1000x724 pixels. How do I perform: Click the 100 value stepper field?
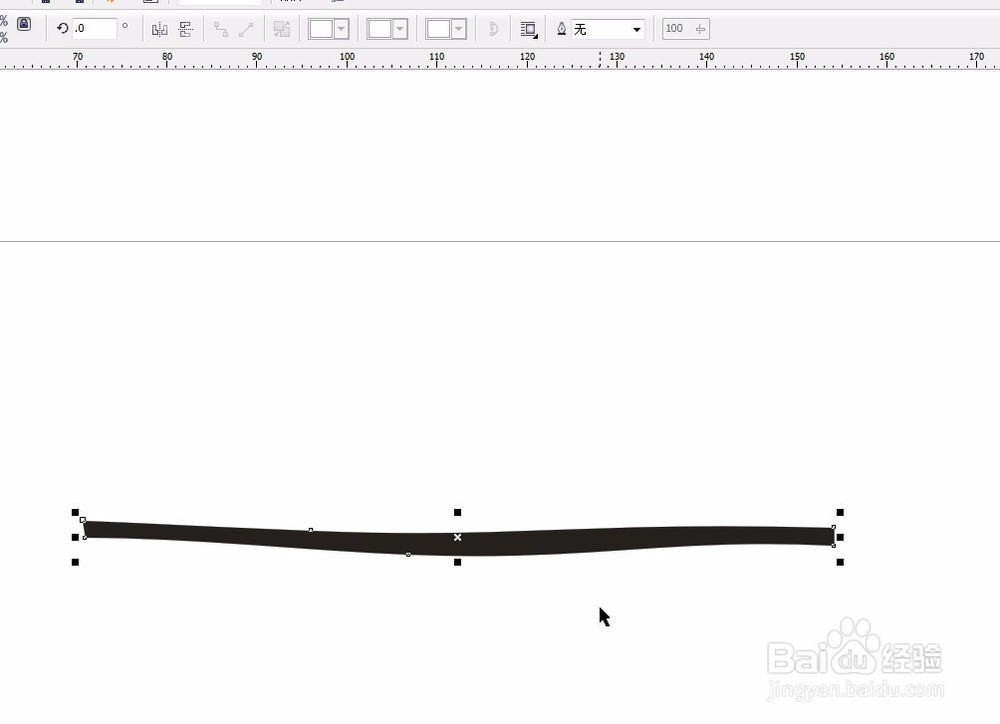point(686,29)
